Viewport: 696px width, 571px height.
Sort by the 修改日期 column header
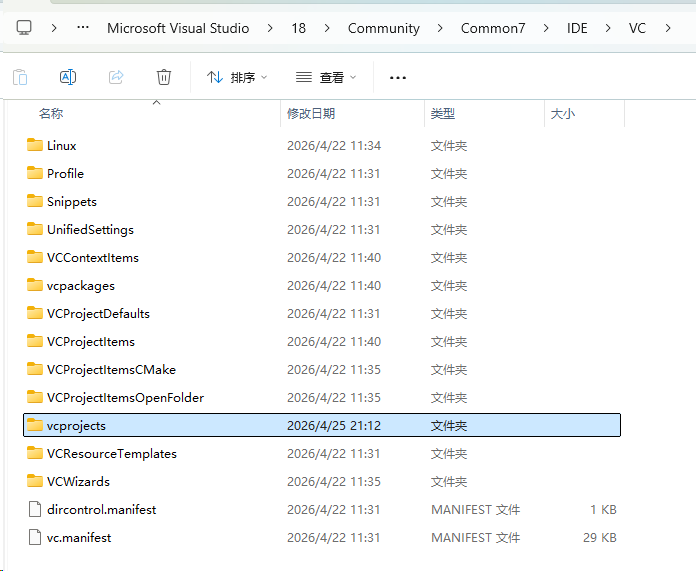click(311, 114)
